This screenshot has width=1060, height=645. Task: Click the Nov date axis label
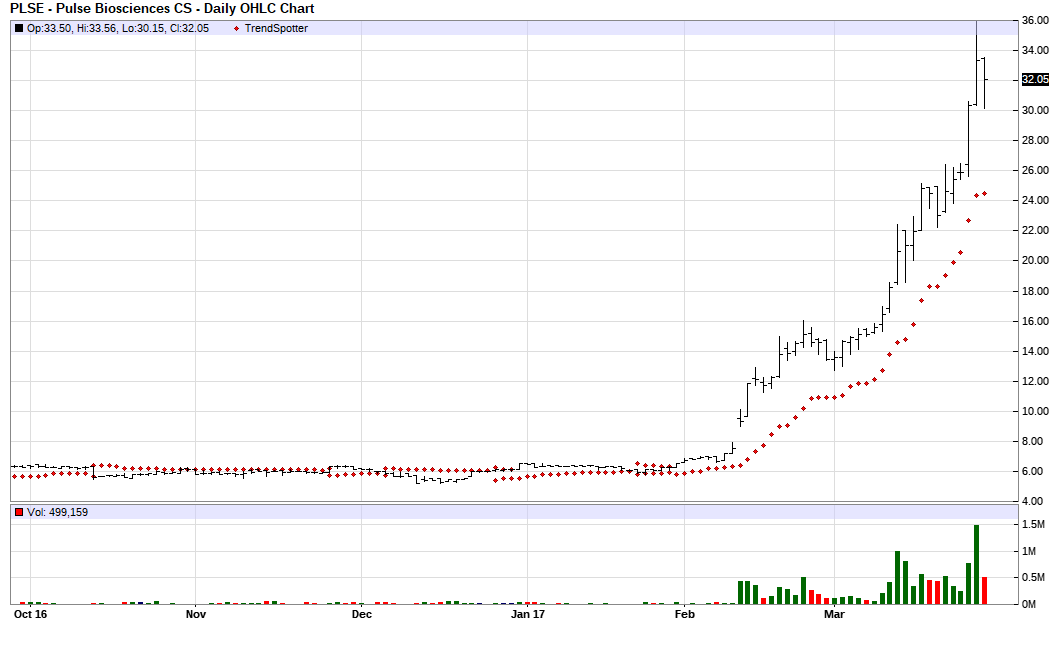(195, 615)
